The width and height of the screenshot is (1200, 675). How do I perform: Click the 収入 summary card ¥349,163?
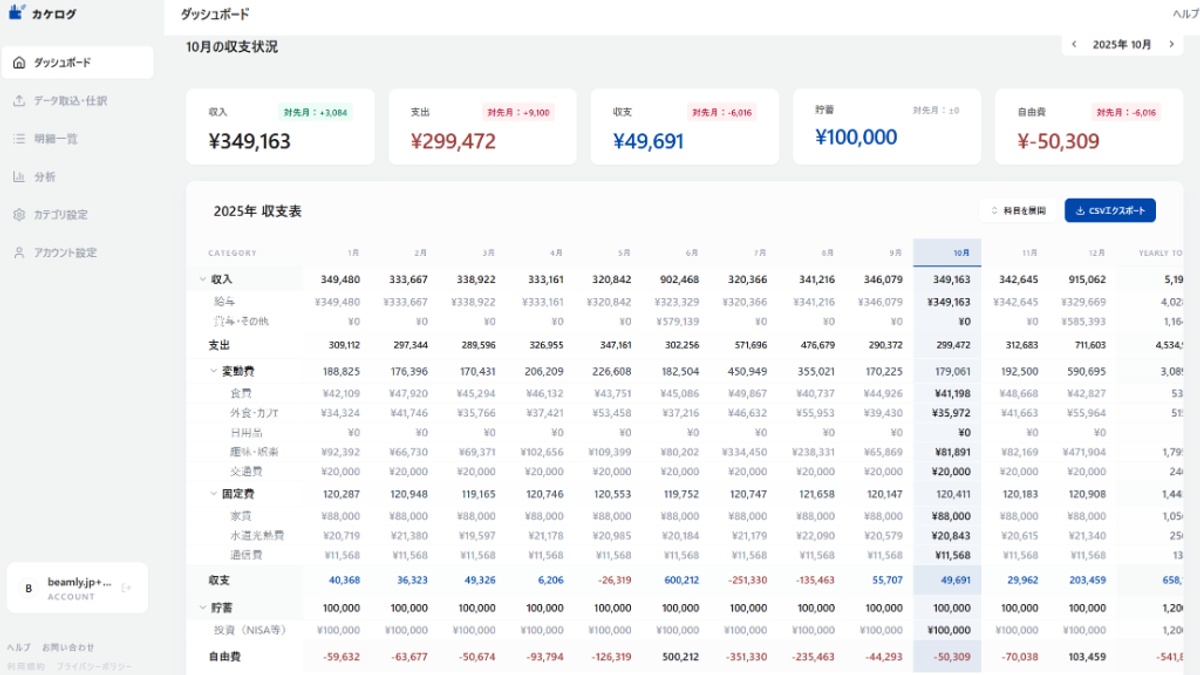point(280,127)
